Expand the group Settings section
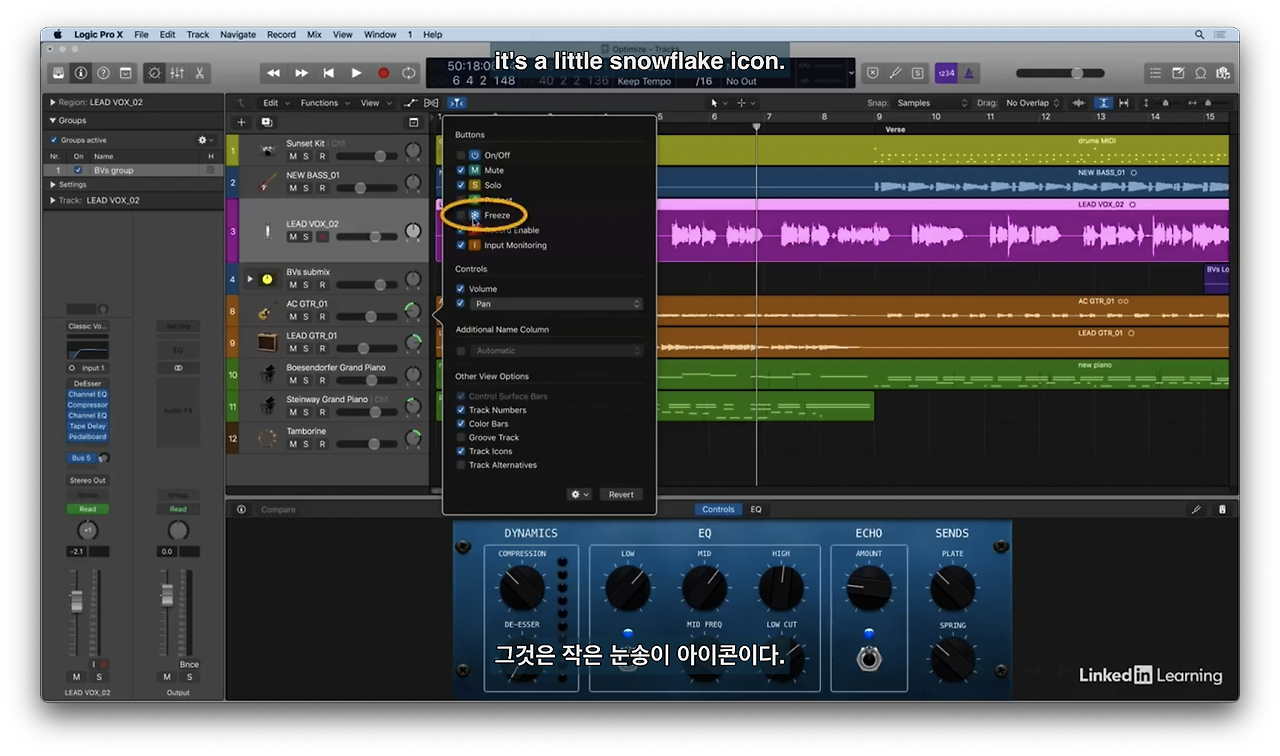 click(x=52, y=185)
